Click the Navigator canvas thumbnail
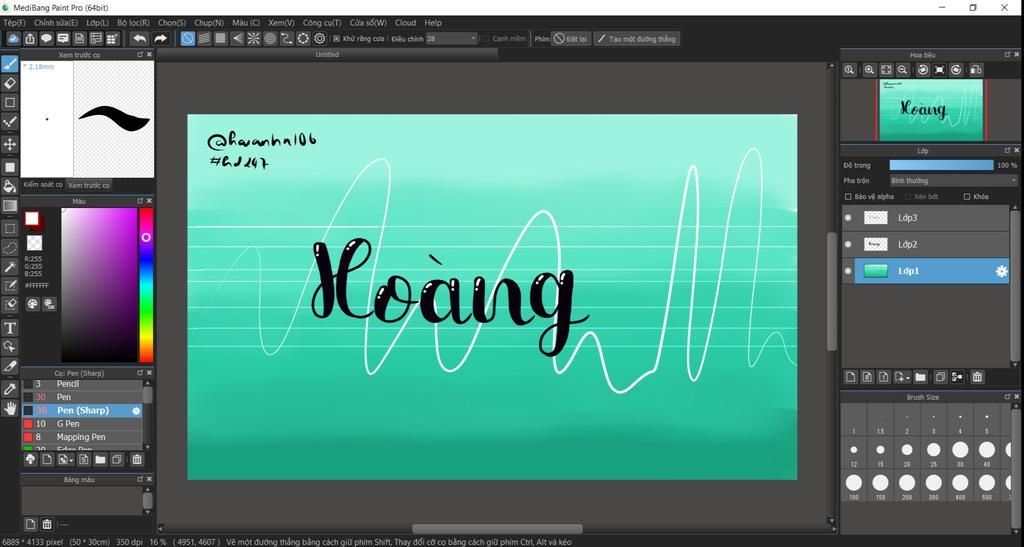The width and height of the screenshot is (1024, 547). [x=931, y=110]
